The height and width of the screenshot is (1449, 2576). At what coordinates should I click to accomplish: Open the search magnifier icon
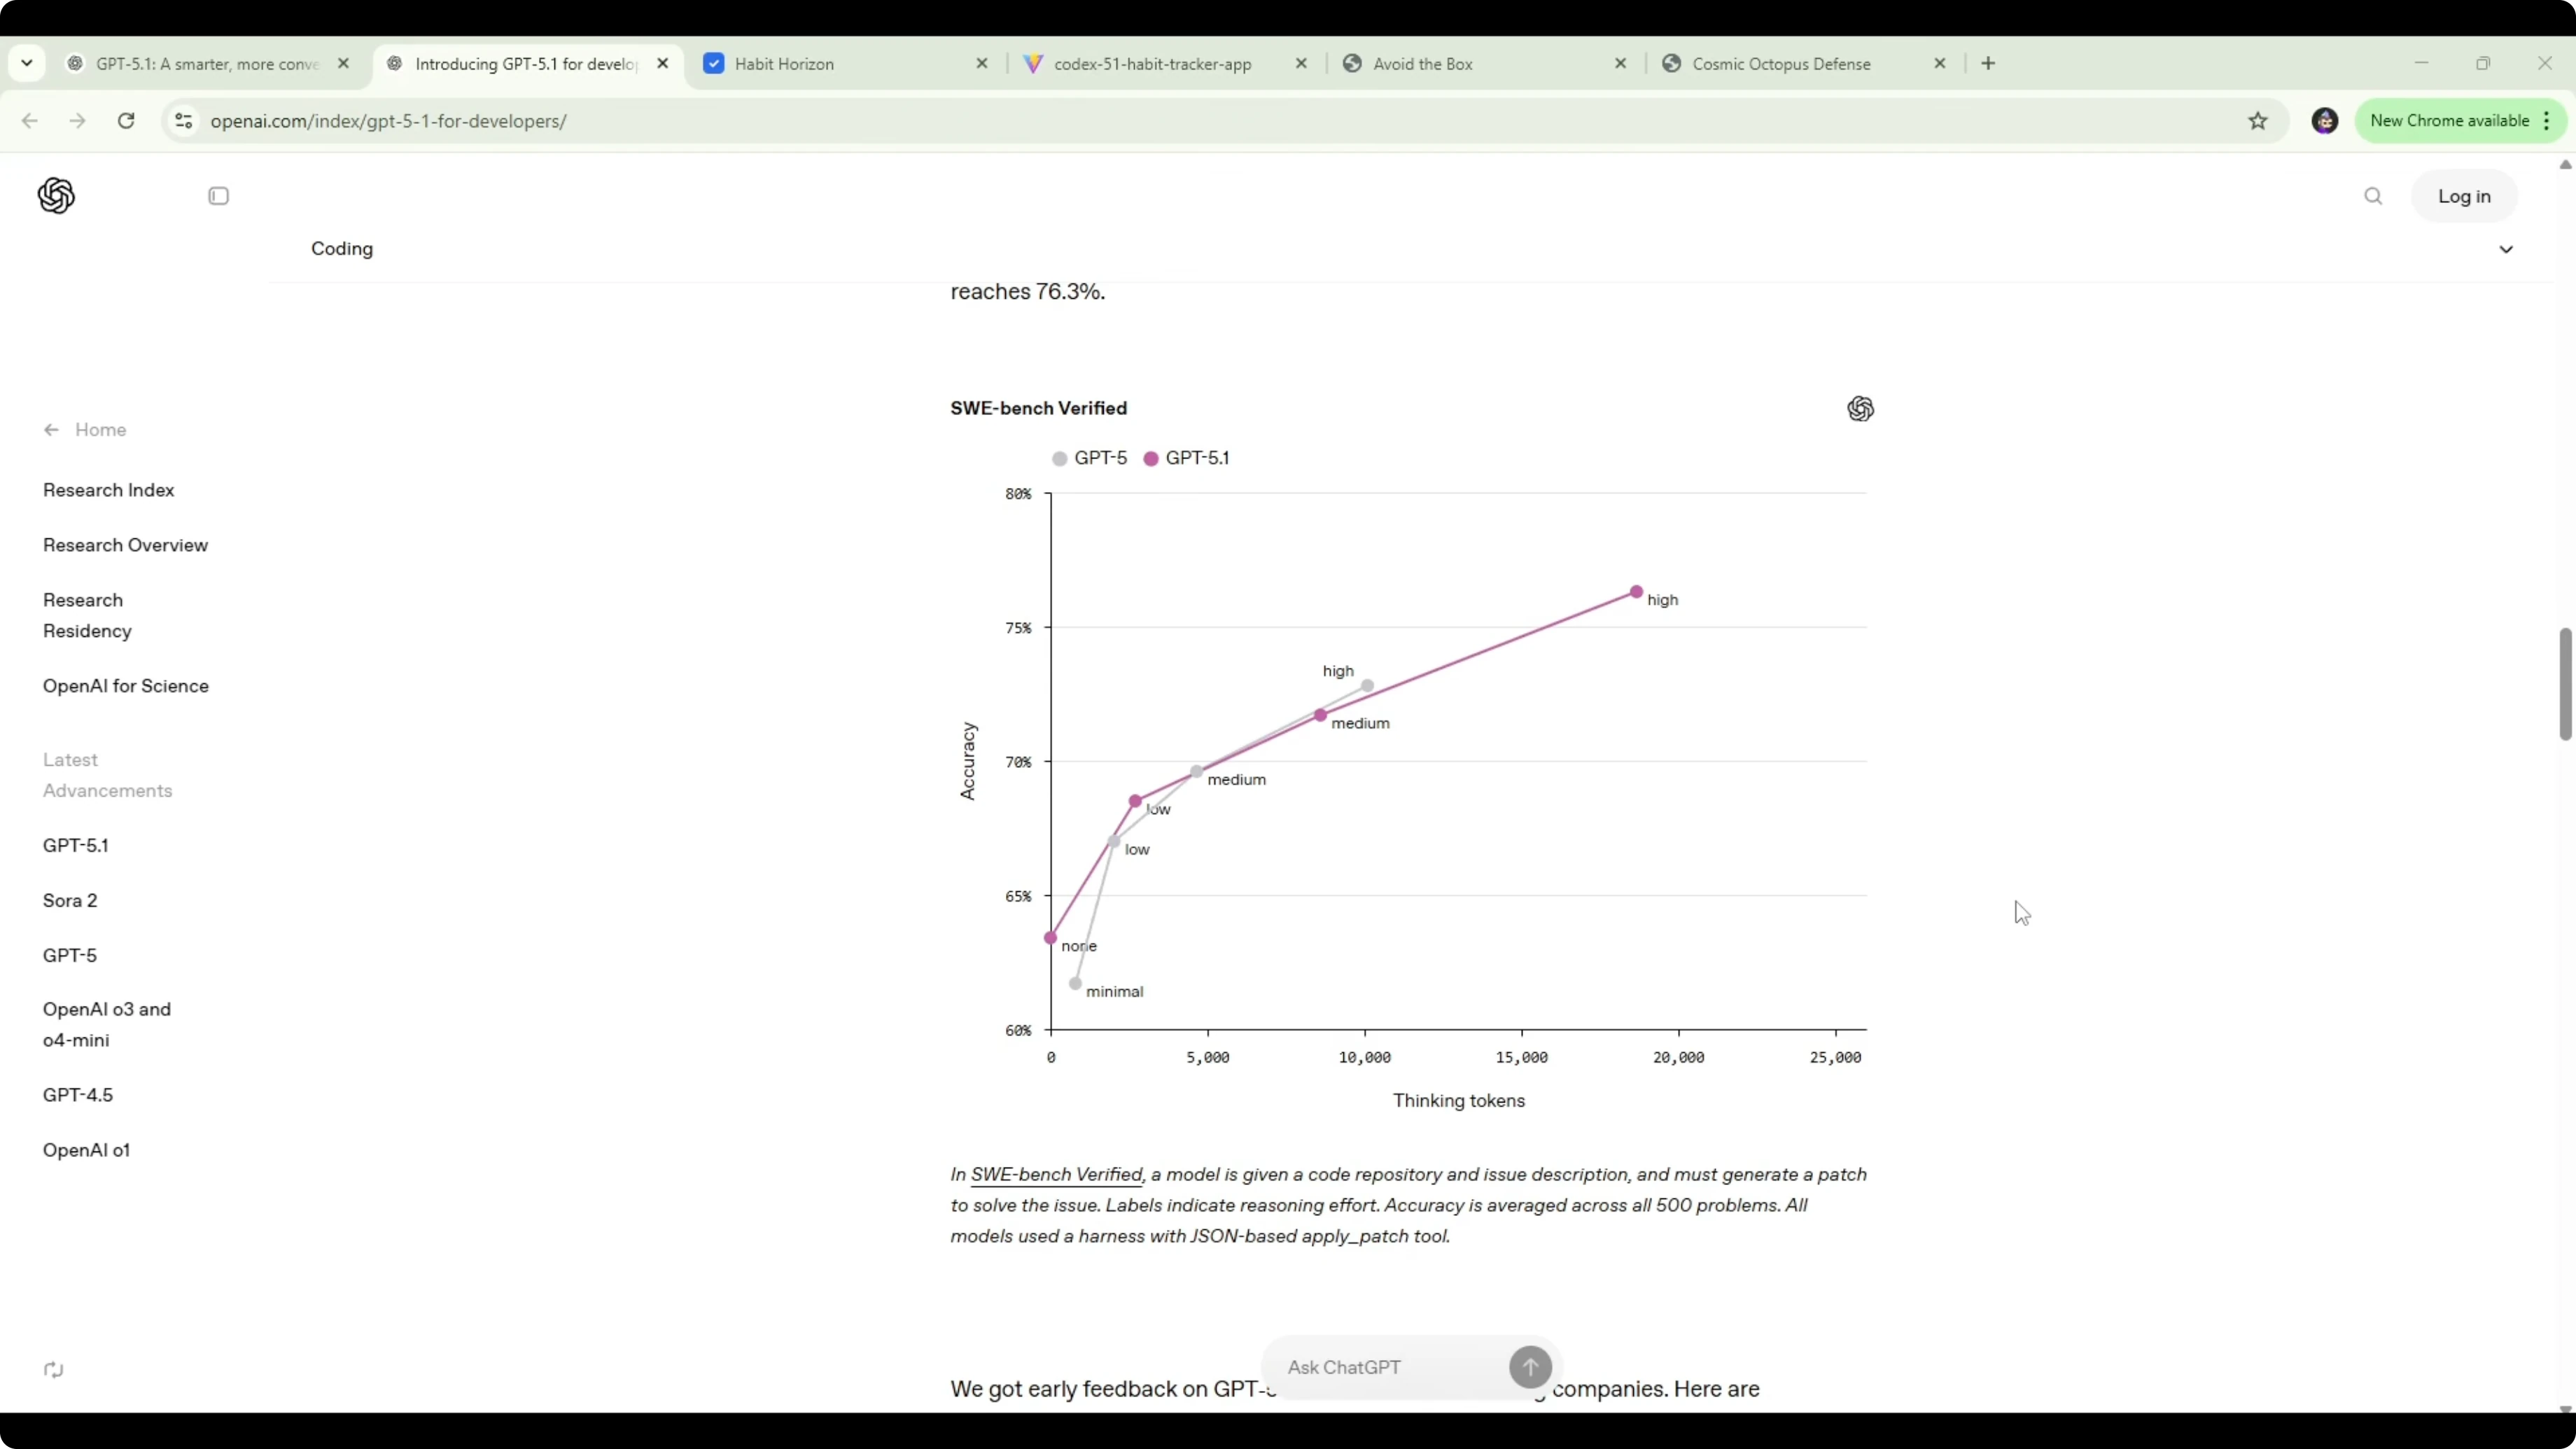click(2373, 196)
